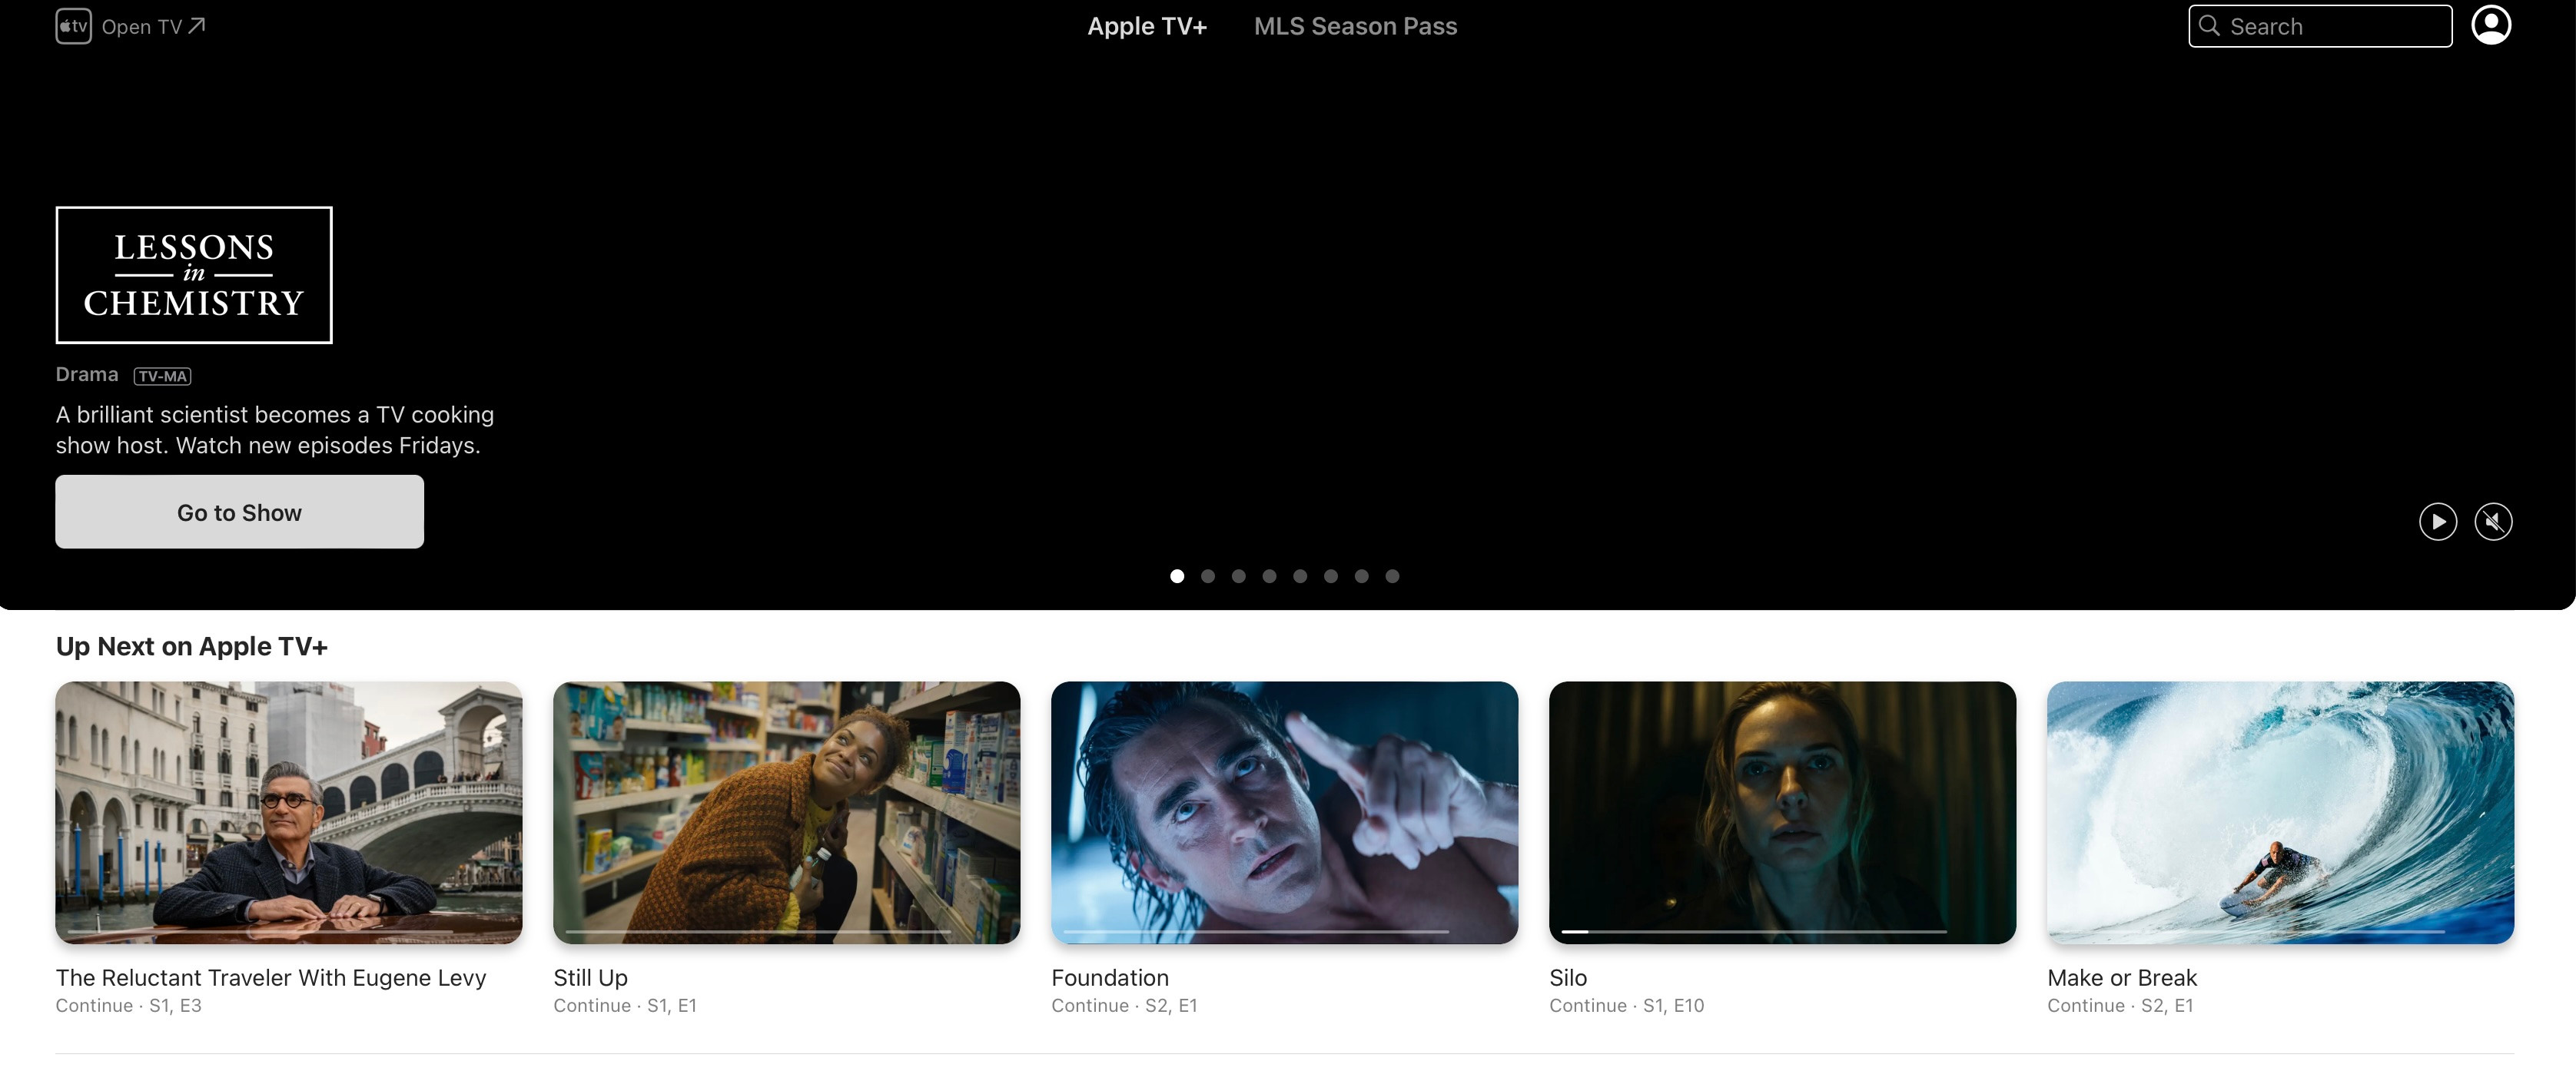Click into the Search field
Screen dimensions: 2576x1071
(x=2320, y=26)
